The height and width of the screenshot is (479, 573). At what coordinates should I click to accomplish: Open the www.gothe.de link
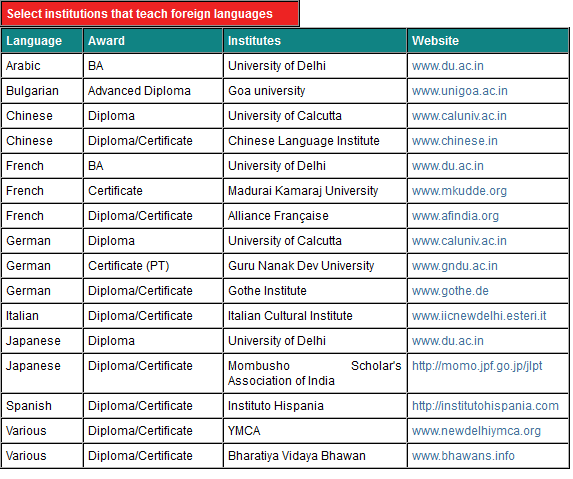(x=450, y=290)
